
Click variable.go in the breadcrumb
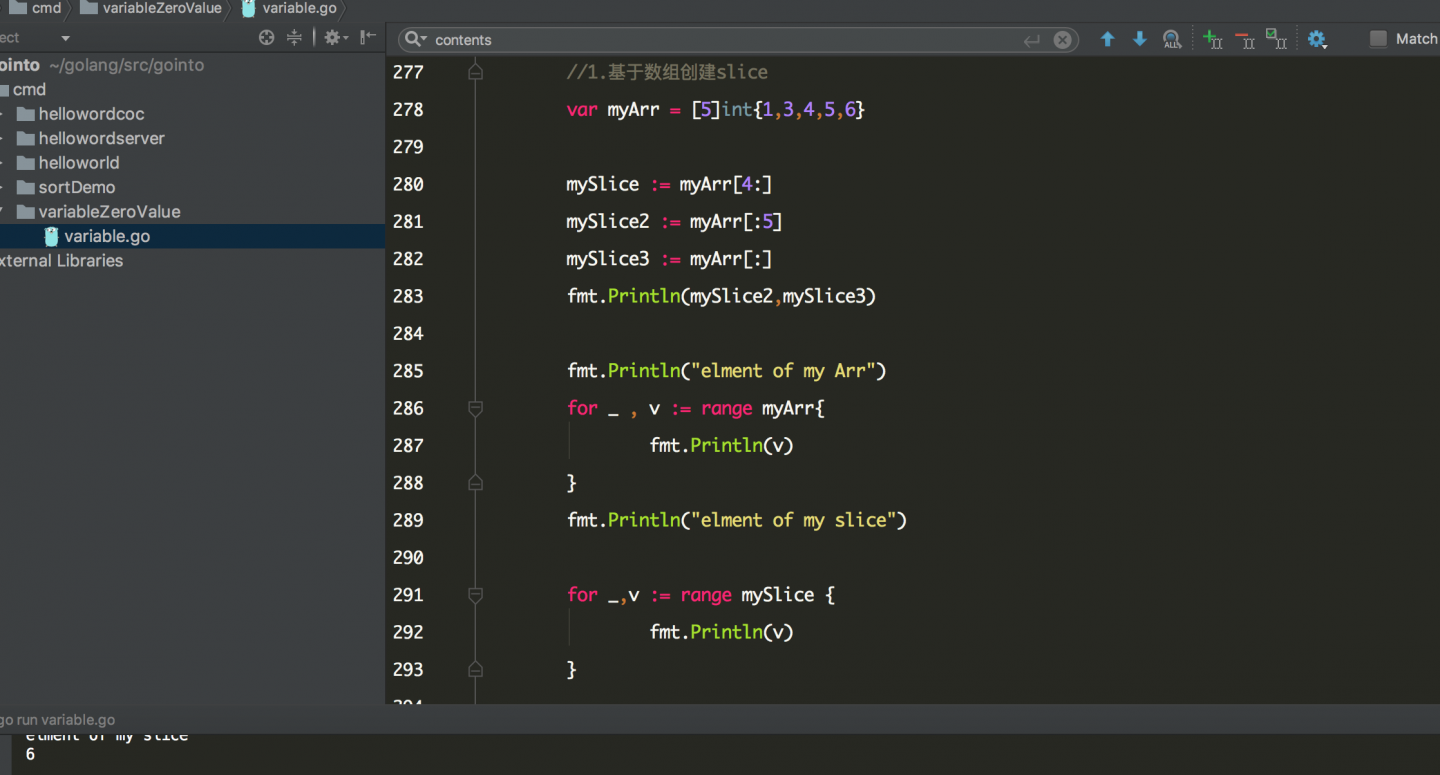pos(289,8)
